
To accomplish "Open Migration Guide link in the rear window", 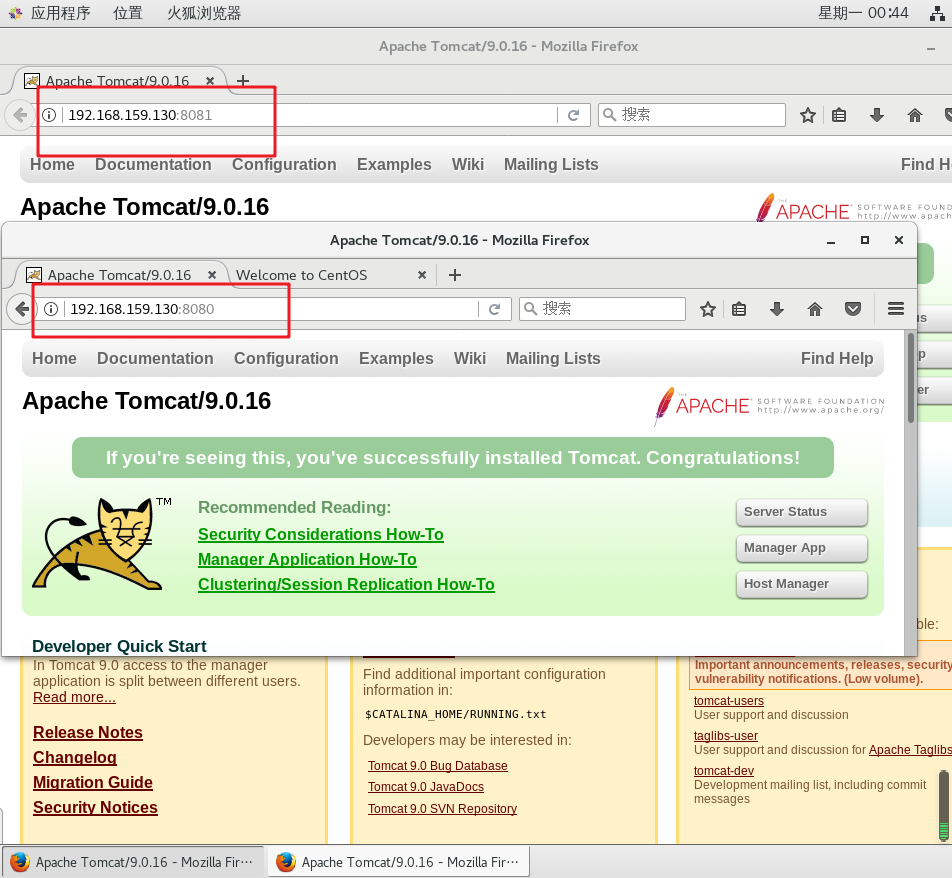I will click(93, 782).
